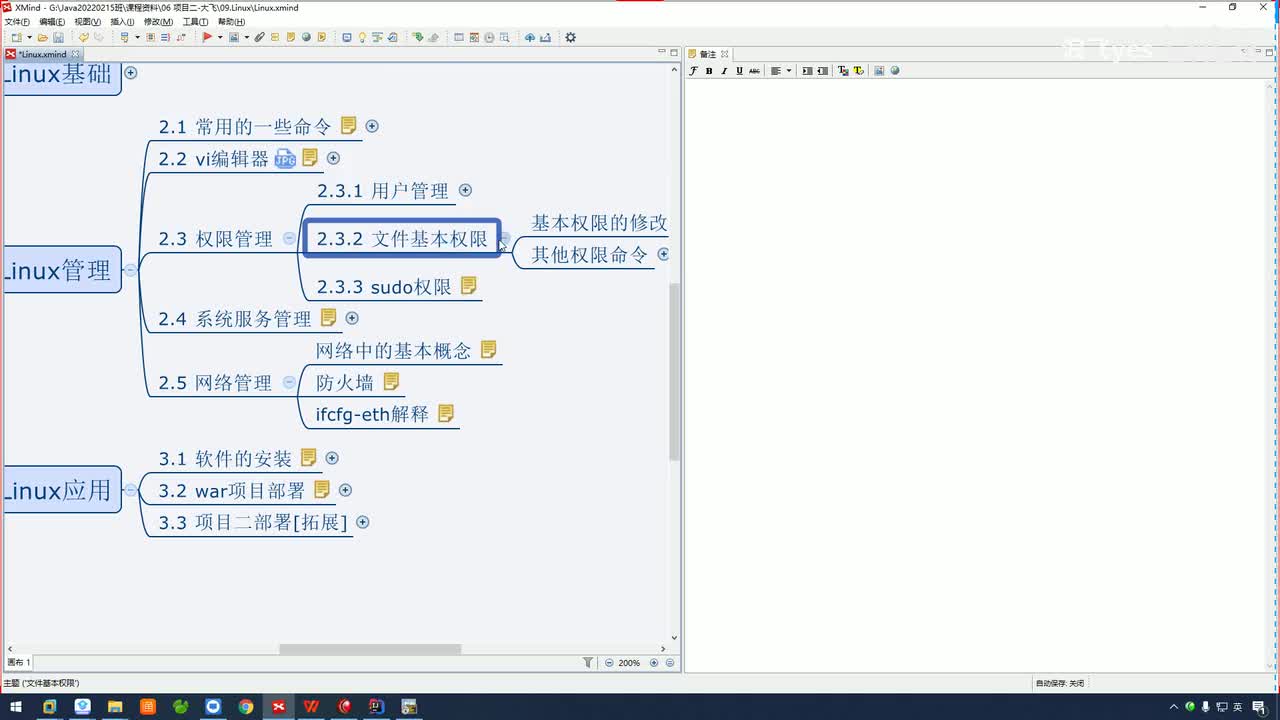Open note icon on 网络中的基本概念
1280x720 pixels.
[488, 350]
